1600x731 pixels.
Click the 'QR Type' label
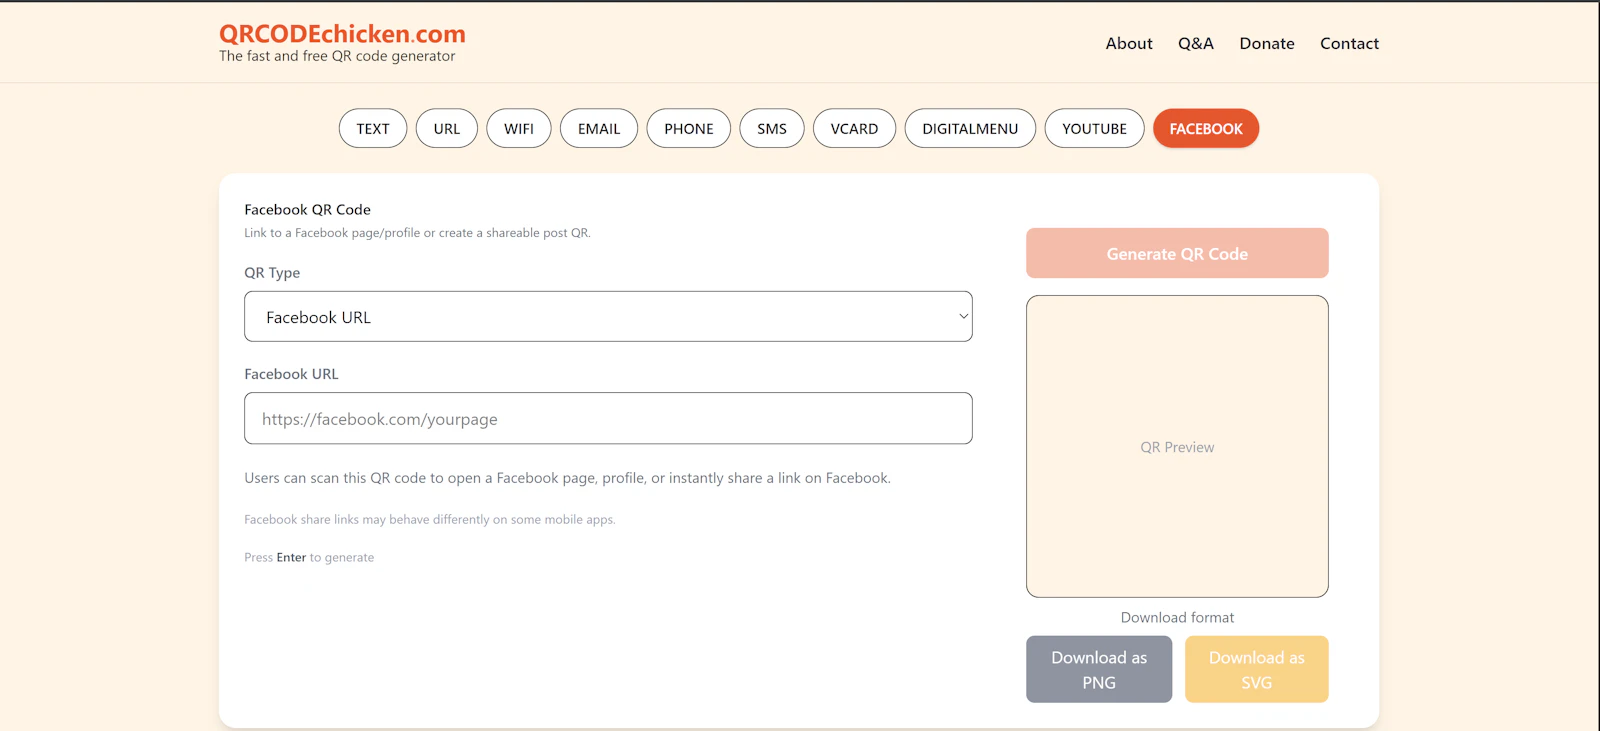[x=272, y=272]
